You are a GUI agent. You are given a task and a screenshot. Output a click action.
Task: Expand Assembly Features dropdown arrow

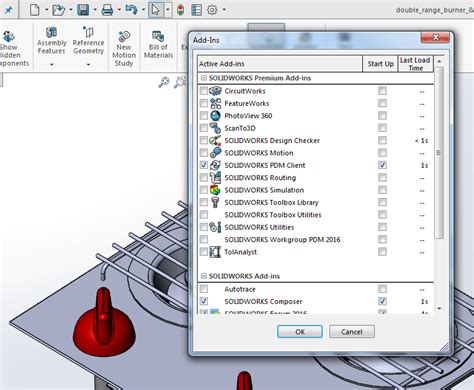point(52,64)
